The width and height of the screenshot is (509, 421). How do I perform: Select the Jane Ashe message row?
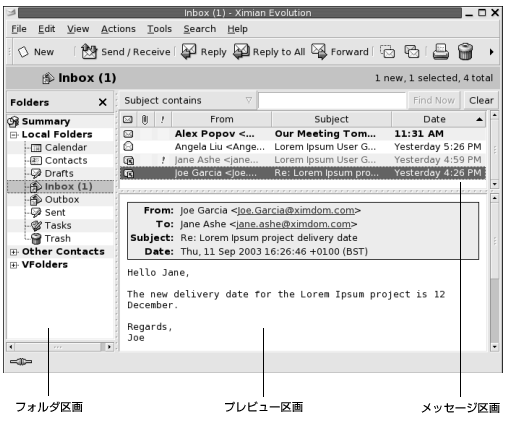(x=302, y=160)
